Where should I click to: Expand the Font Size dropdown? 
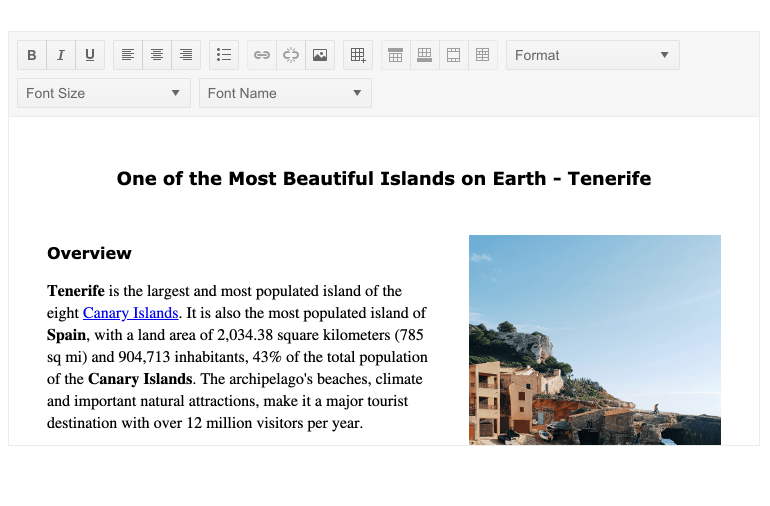click(103, 93)
